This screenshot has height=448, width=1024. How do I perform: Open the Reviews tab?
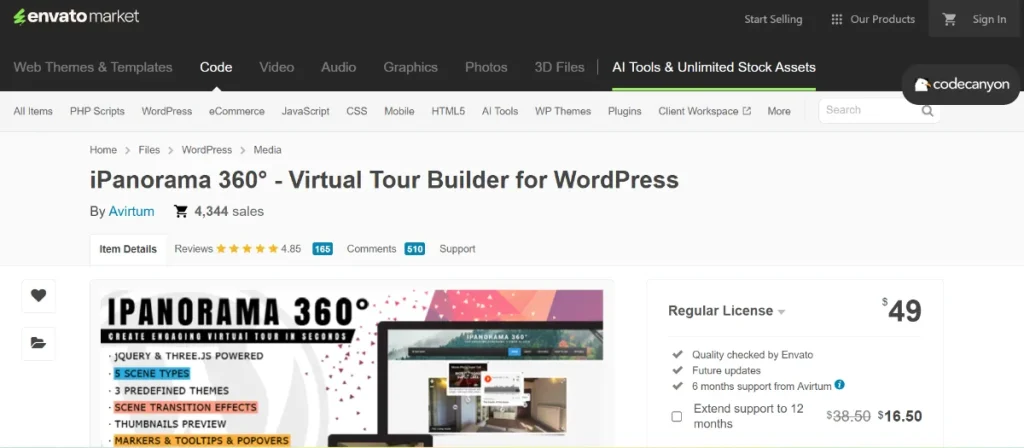tap(193, 249)
